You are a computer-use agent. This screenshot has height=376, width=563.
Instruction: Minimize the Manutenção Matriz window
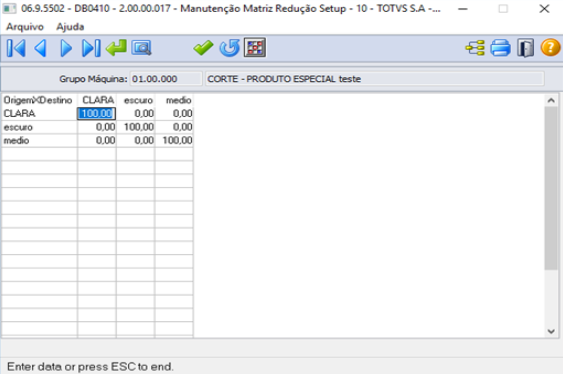click(463, 9)
